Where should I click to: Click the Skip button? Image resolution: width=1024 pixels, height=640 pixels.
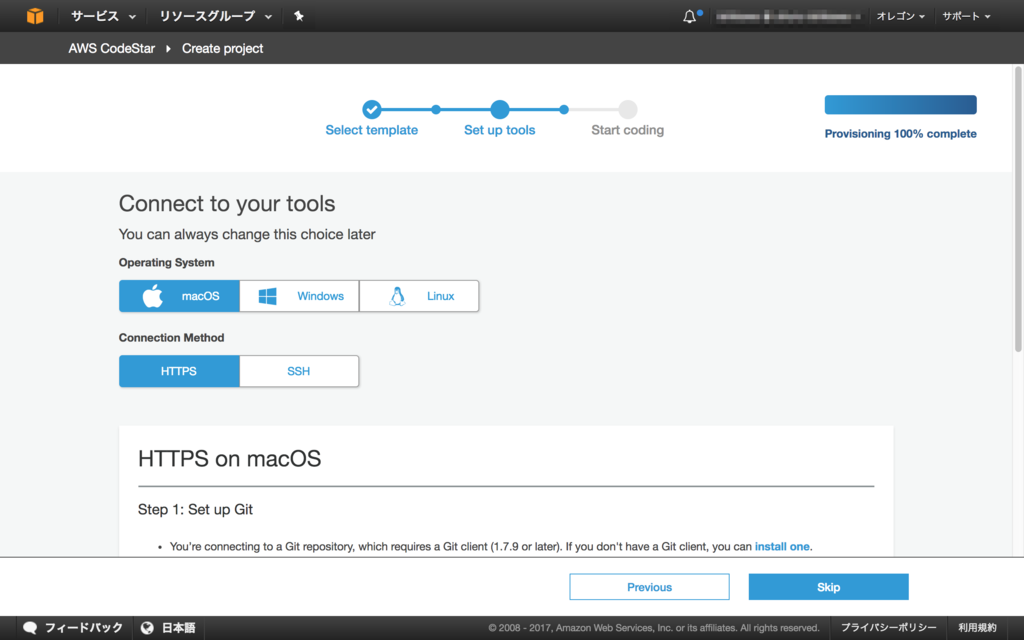click(x=828, y=587)
